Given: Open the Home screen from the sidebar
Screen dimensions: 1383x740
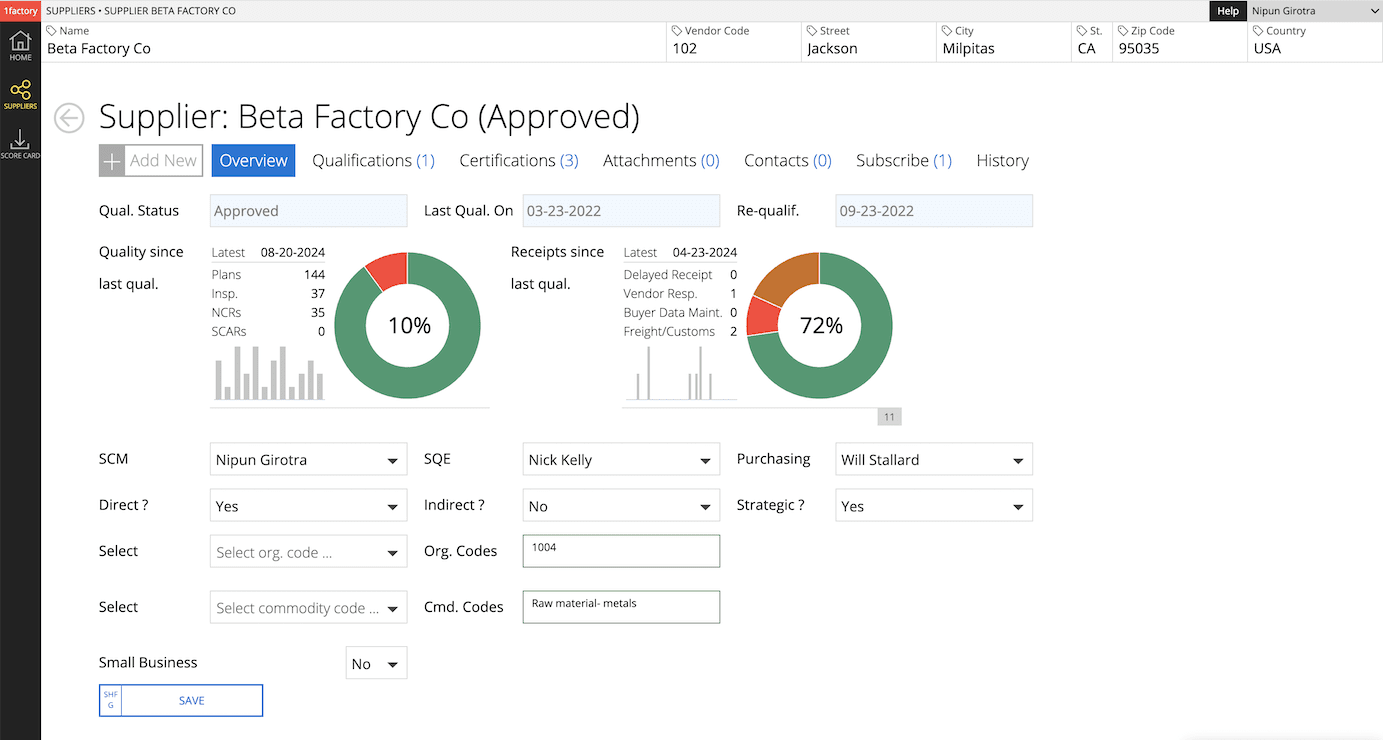Looking at the screenshot, I should tap(20, 43).
